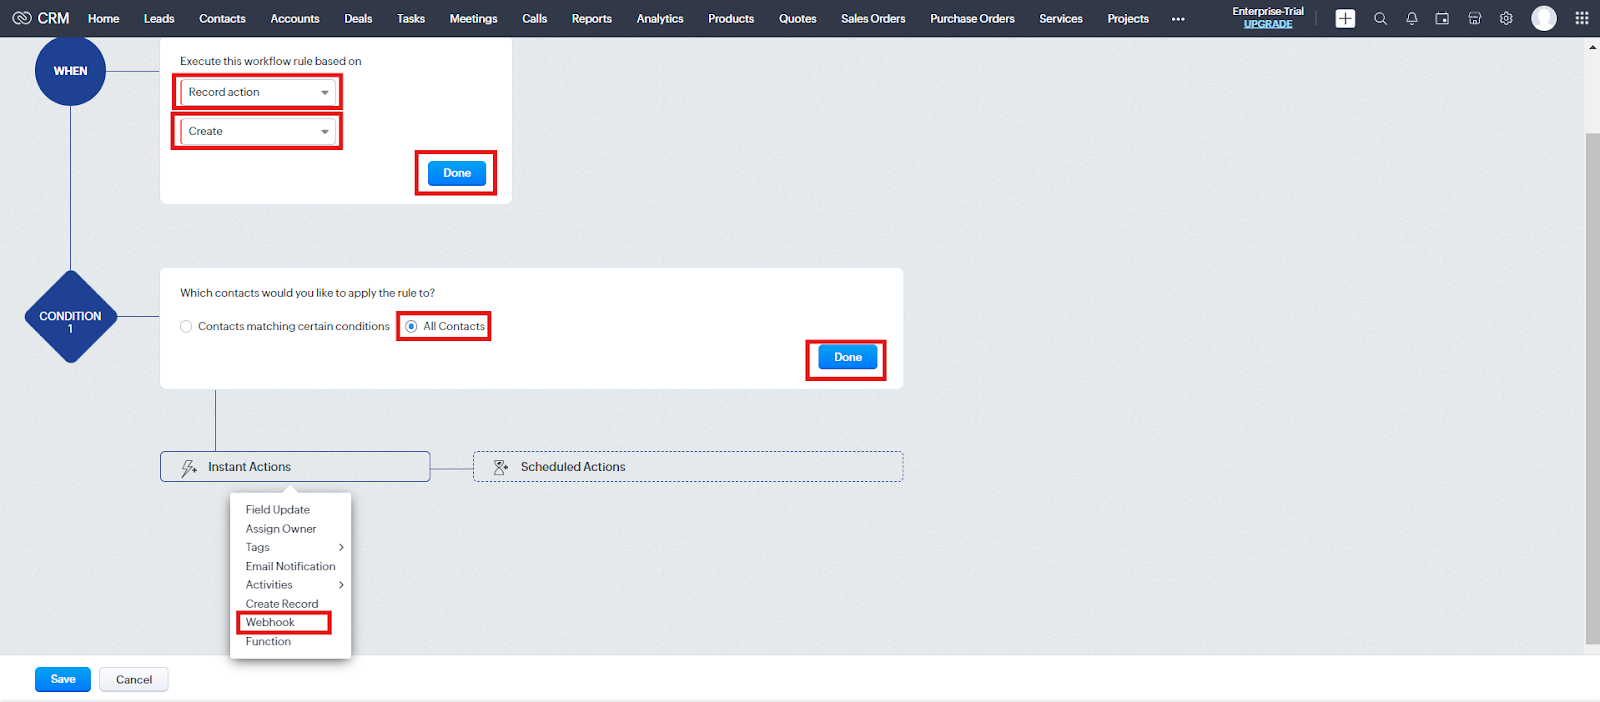Viewport: 1600px width, 702px height.
Task: Choose Webhook from the actions menu
Action: 270,623
